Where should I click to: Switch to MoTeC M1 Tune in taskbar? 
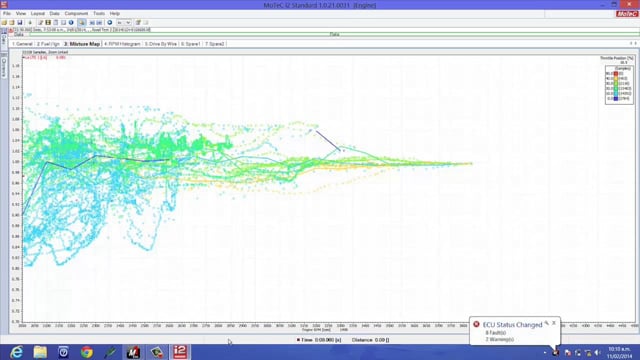(133, 352)
